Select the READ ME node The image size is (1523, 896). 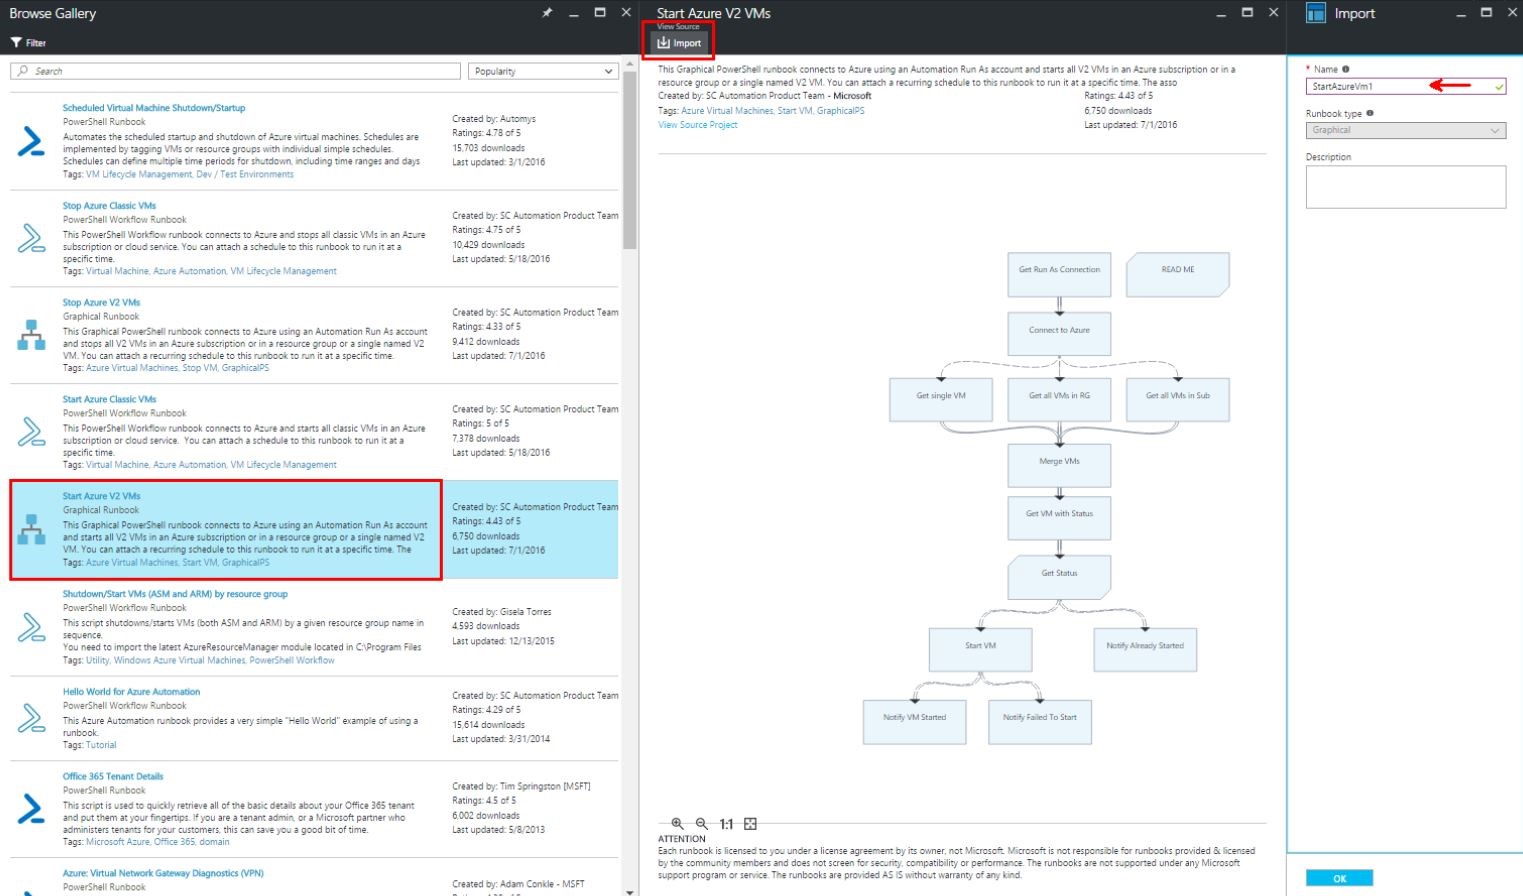click(1178, 274)
